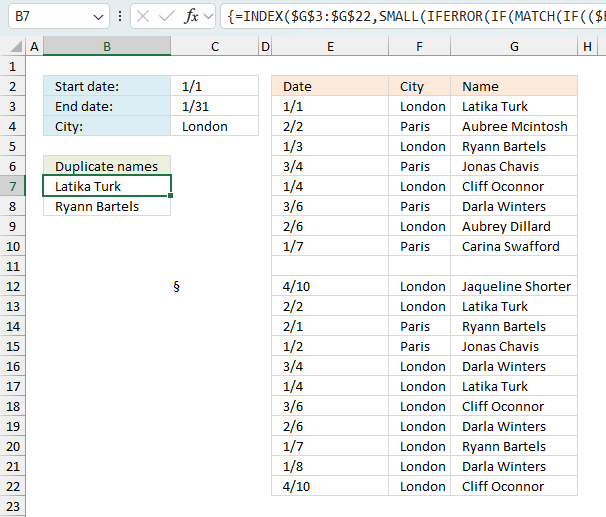Click date 1/3 in row 5

[x=330, y=146]
